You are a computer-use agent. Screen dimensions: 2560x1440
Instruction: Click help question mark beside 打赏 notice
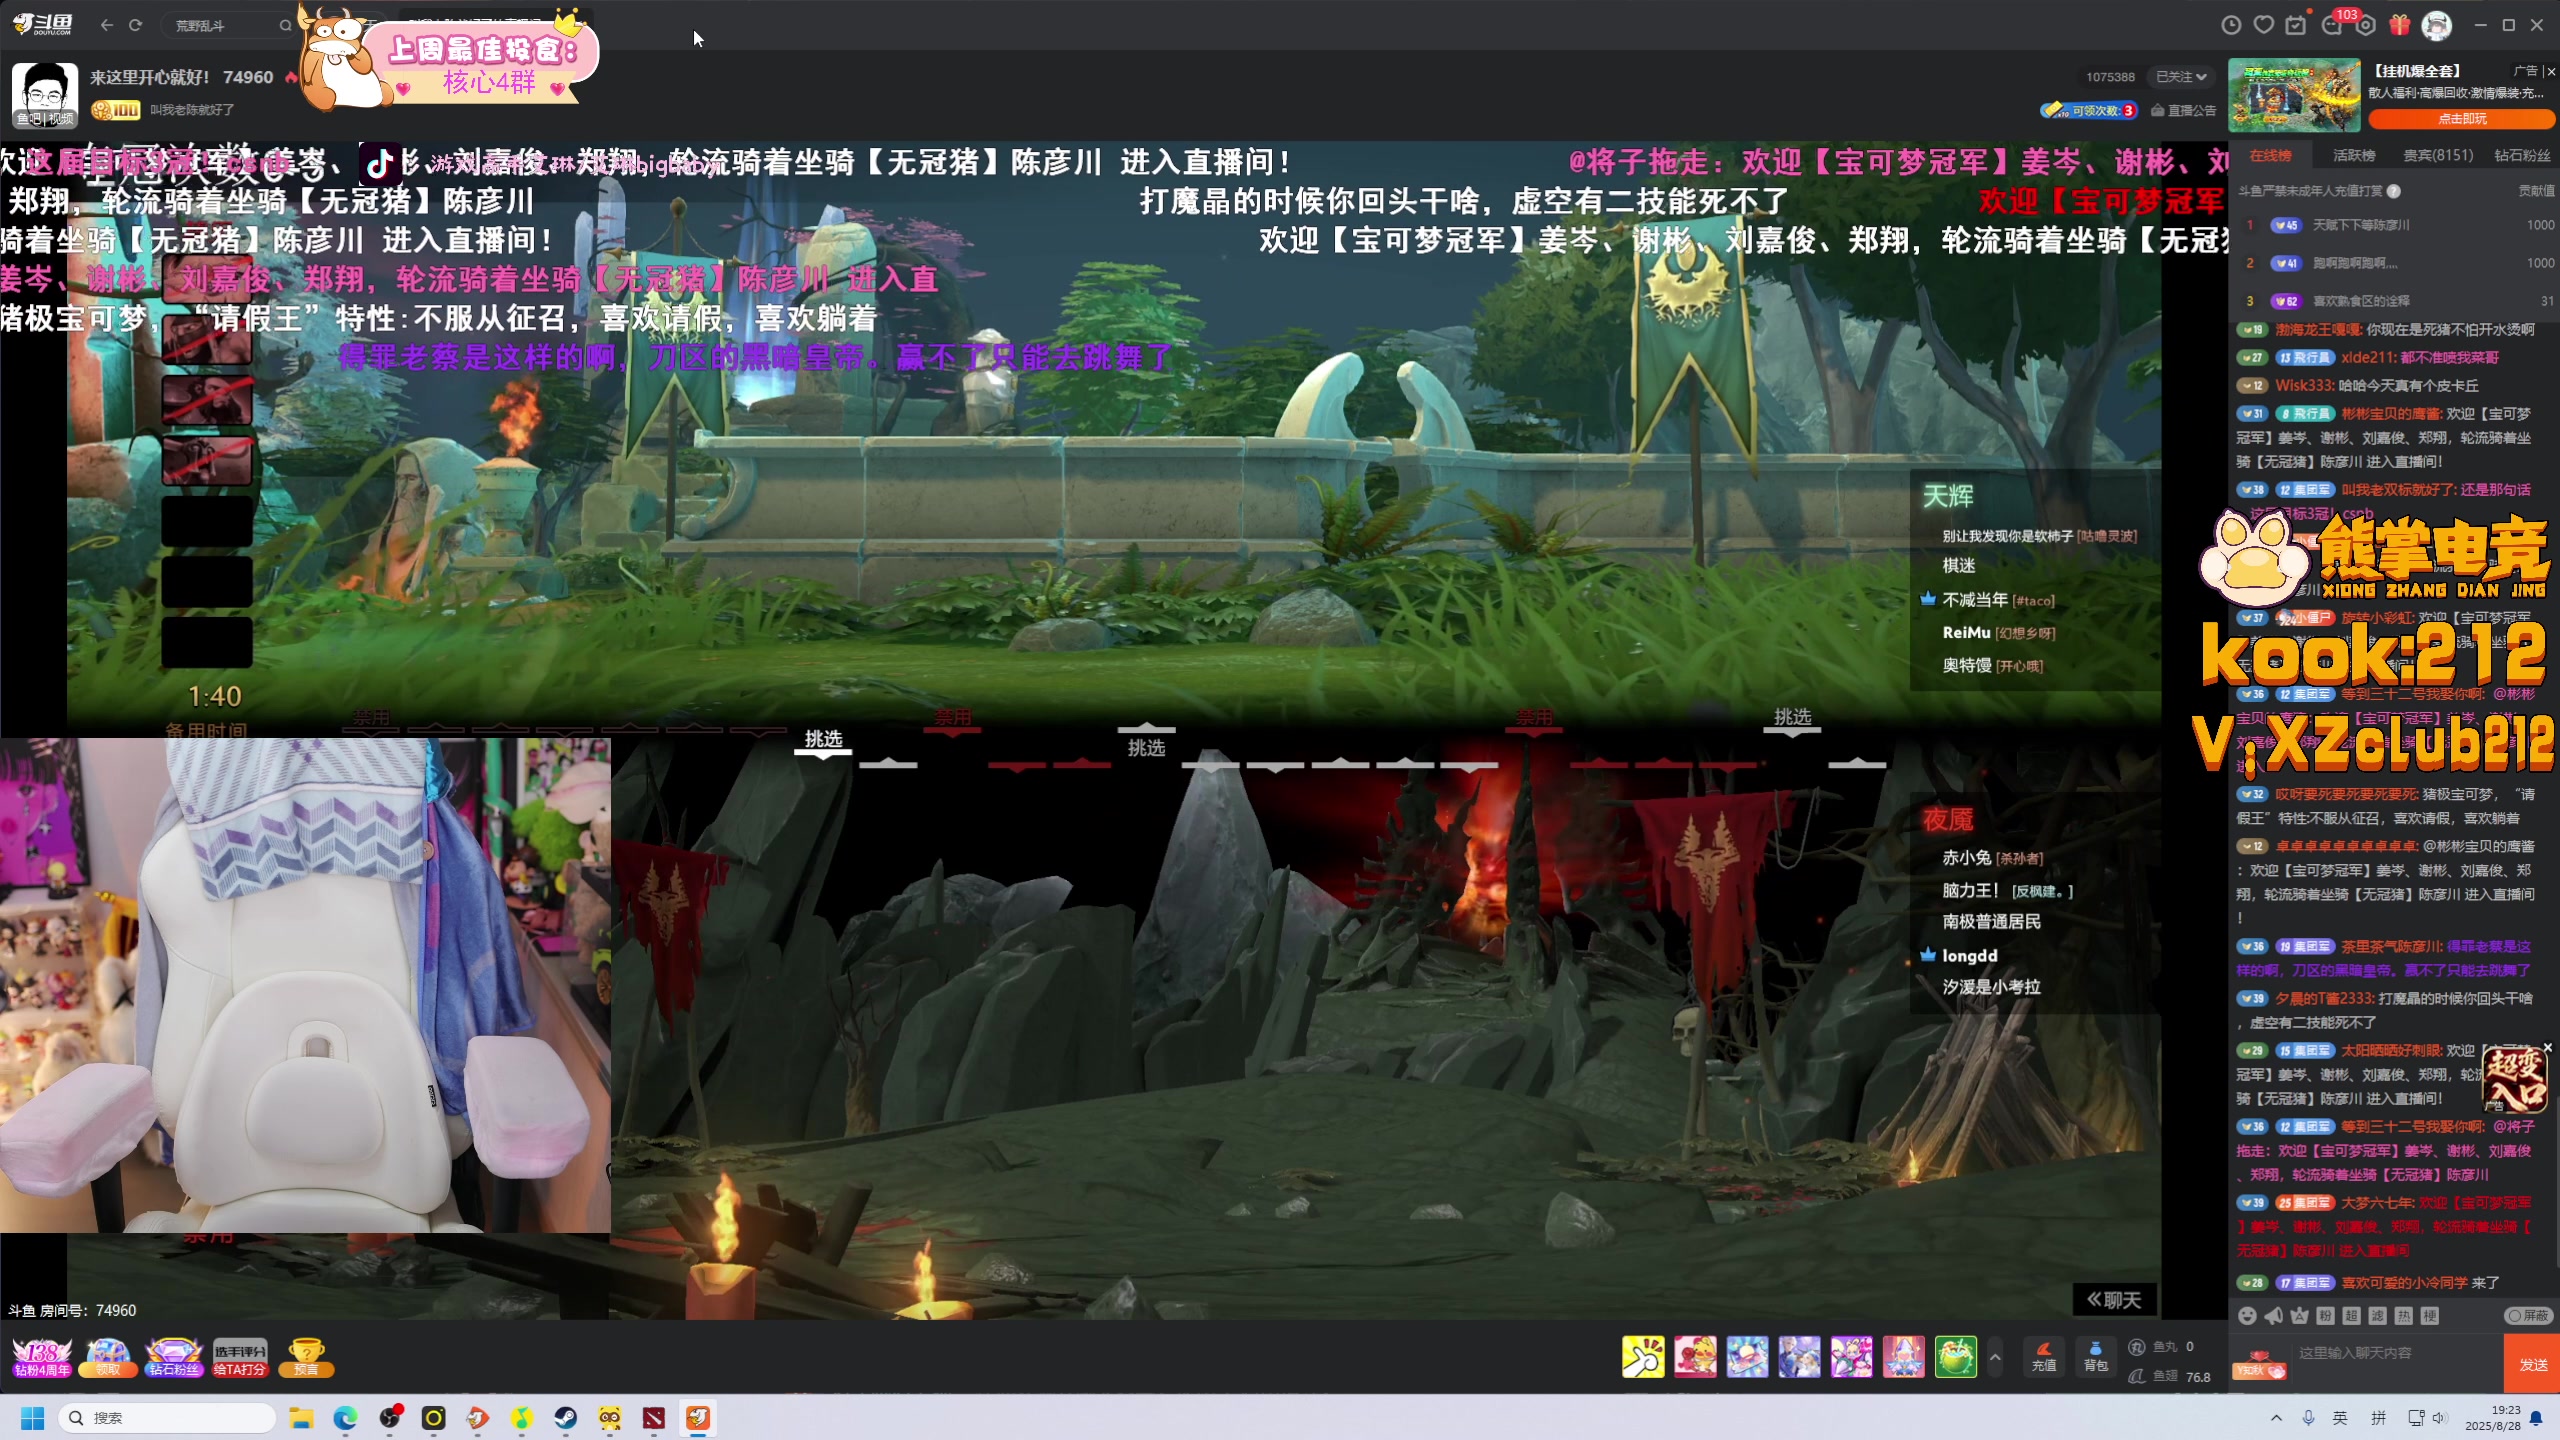(x=2394, y=191)
